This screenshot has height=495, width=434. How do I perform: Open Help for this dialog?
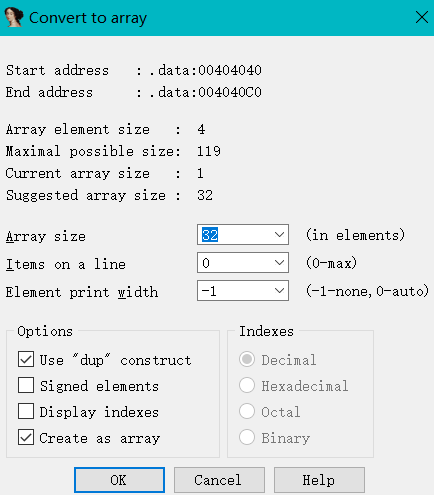(319, 480)
